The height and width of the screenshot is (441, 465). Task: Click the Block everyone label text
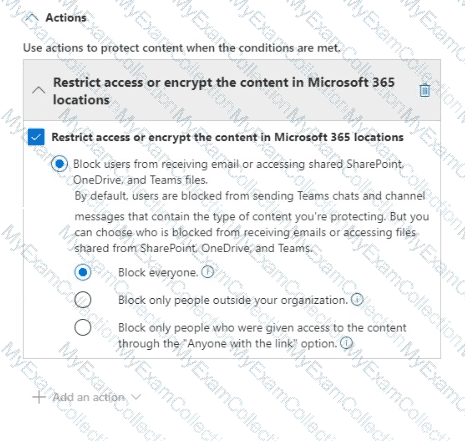(158, 272)
